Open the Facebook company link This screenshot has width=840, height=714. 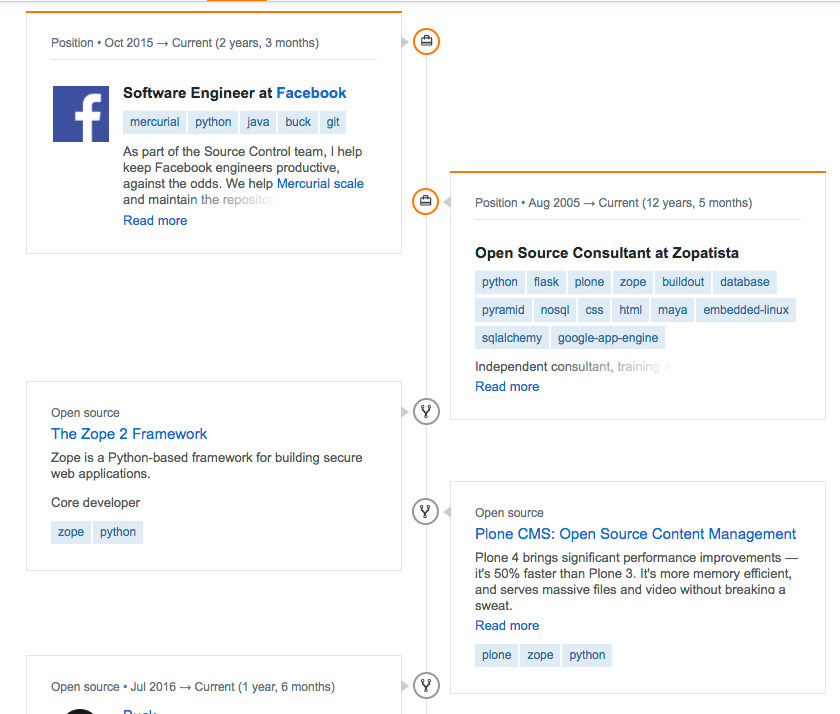[x=311, y=93]
